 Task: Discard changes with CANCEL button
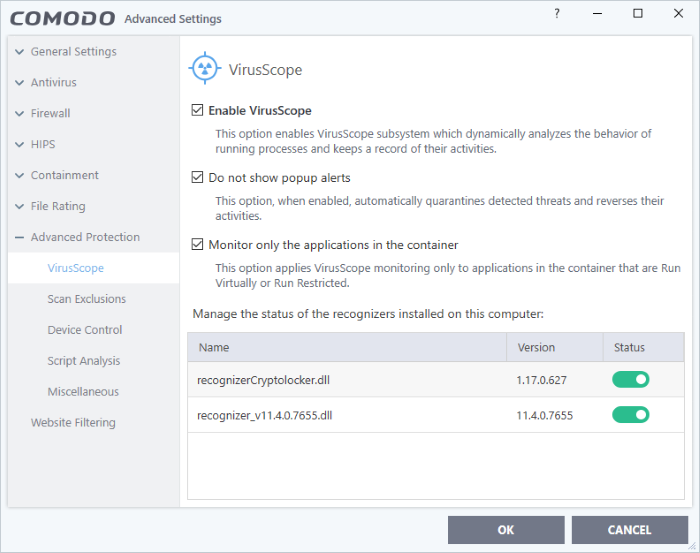click(629, 530)
